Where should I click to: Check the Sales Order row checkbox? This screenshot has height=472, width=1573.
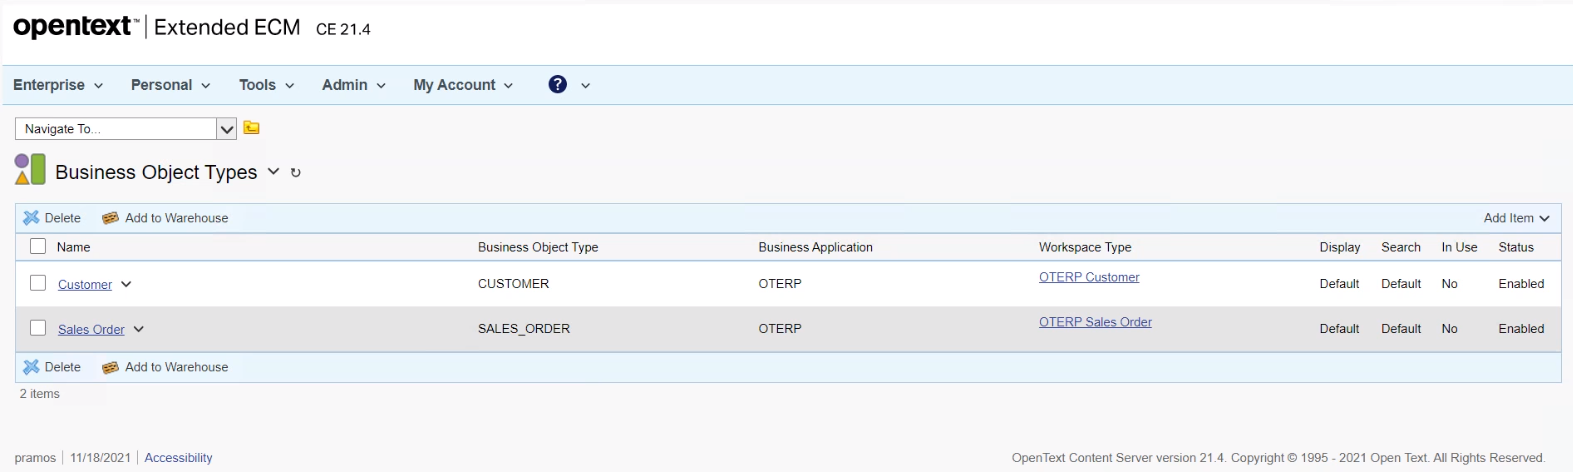[38, 328]
